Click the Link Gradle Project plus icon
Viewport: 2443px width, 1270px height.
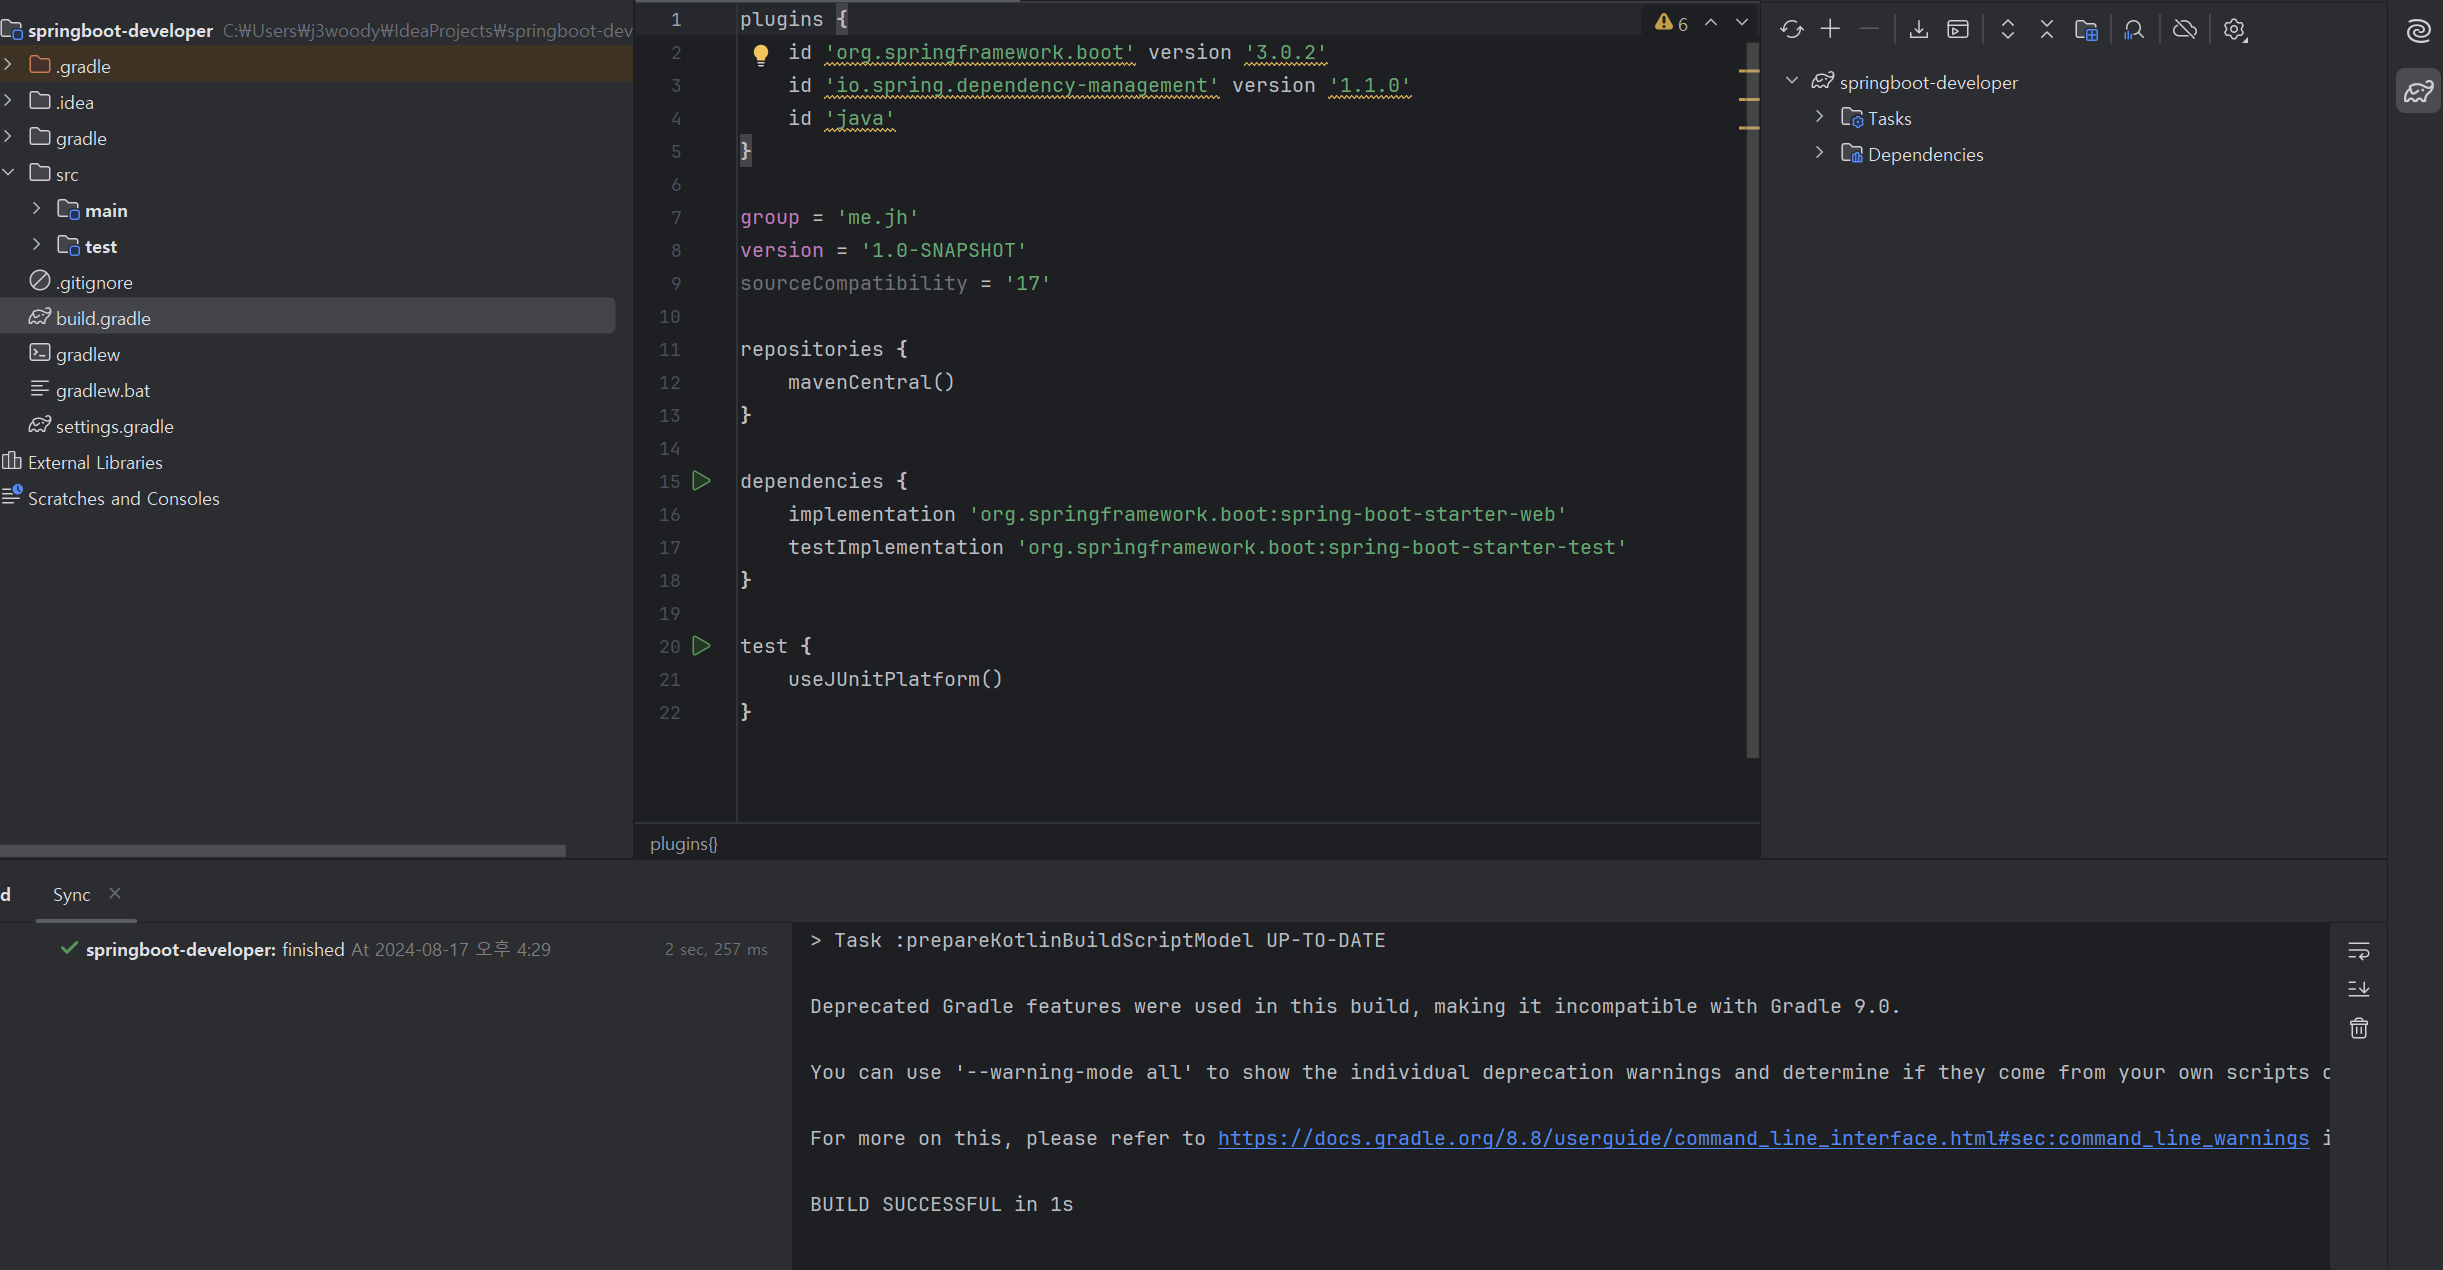tap(1830, 30)
